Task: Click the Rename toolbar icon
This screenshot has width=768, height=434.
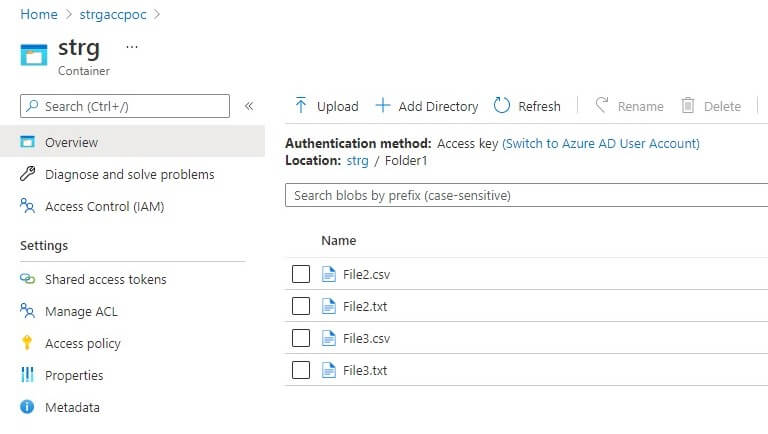Action: [602, 106]
